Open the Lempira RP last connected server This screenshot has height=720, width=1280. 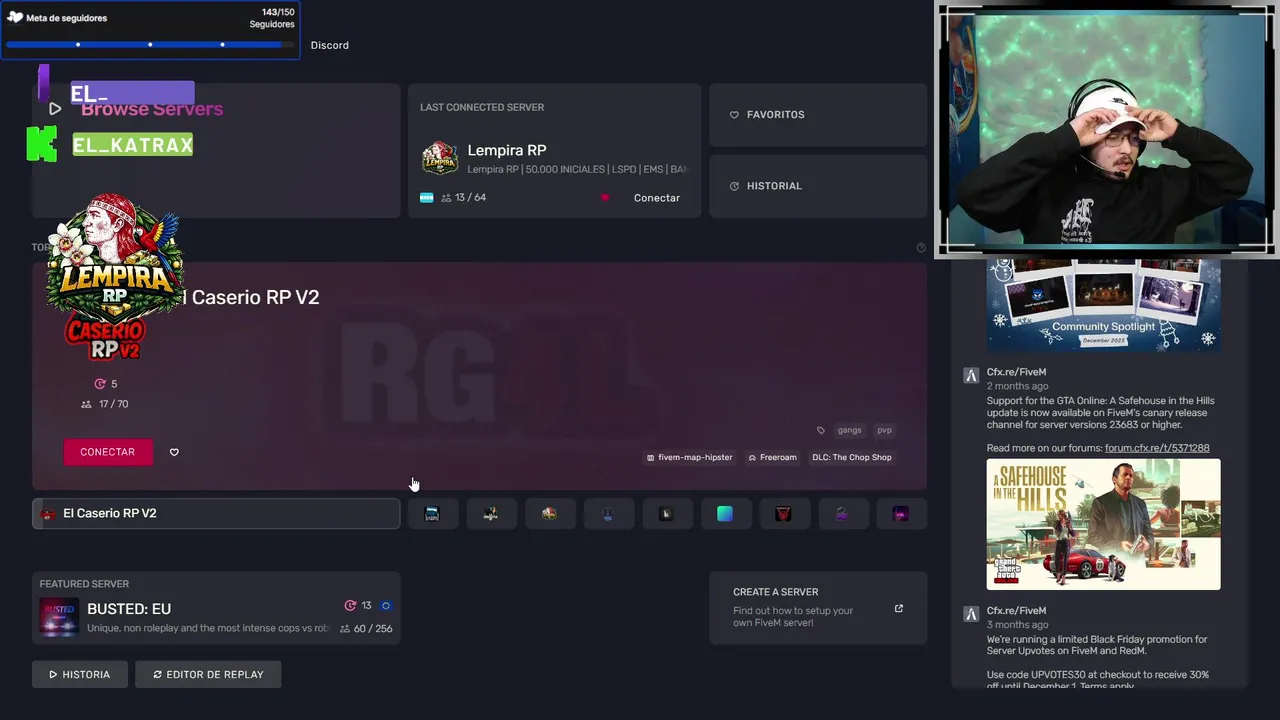pos(554,150)
